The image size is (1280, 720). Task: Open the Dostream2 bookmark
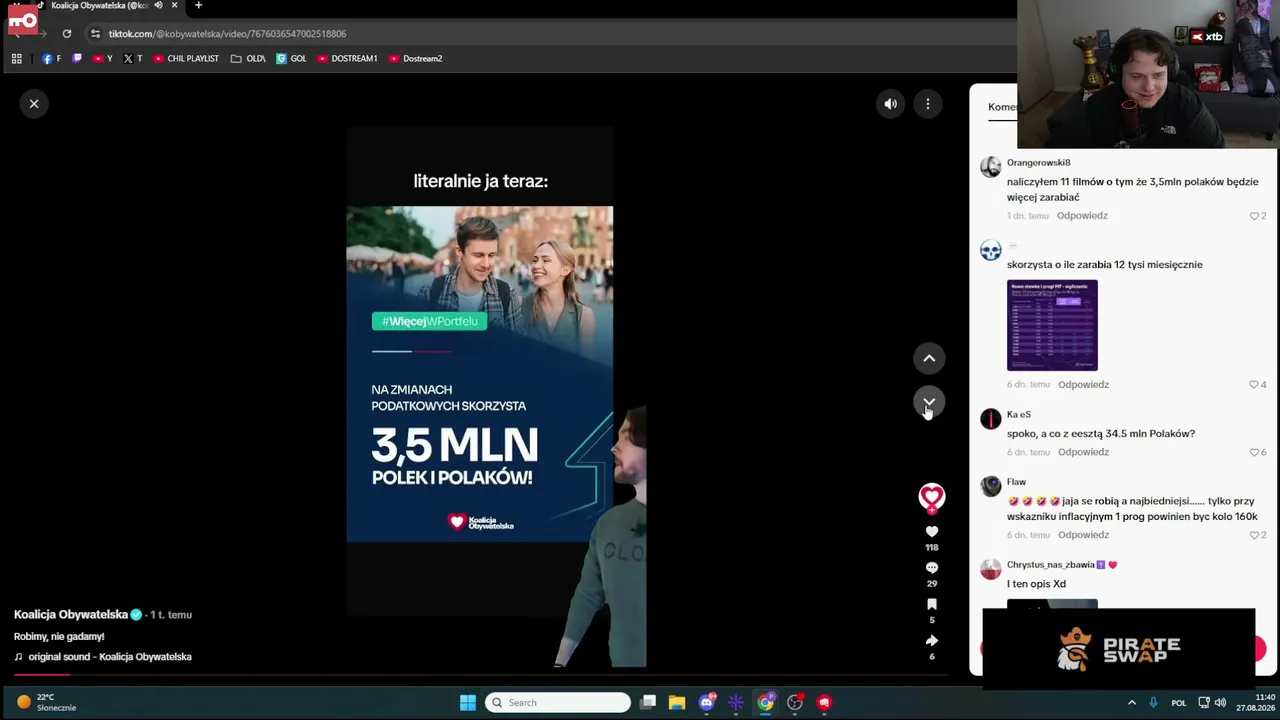pos(415,59)
